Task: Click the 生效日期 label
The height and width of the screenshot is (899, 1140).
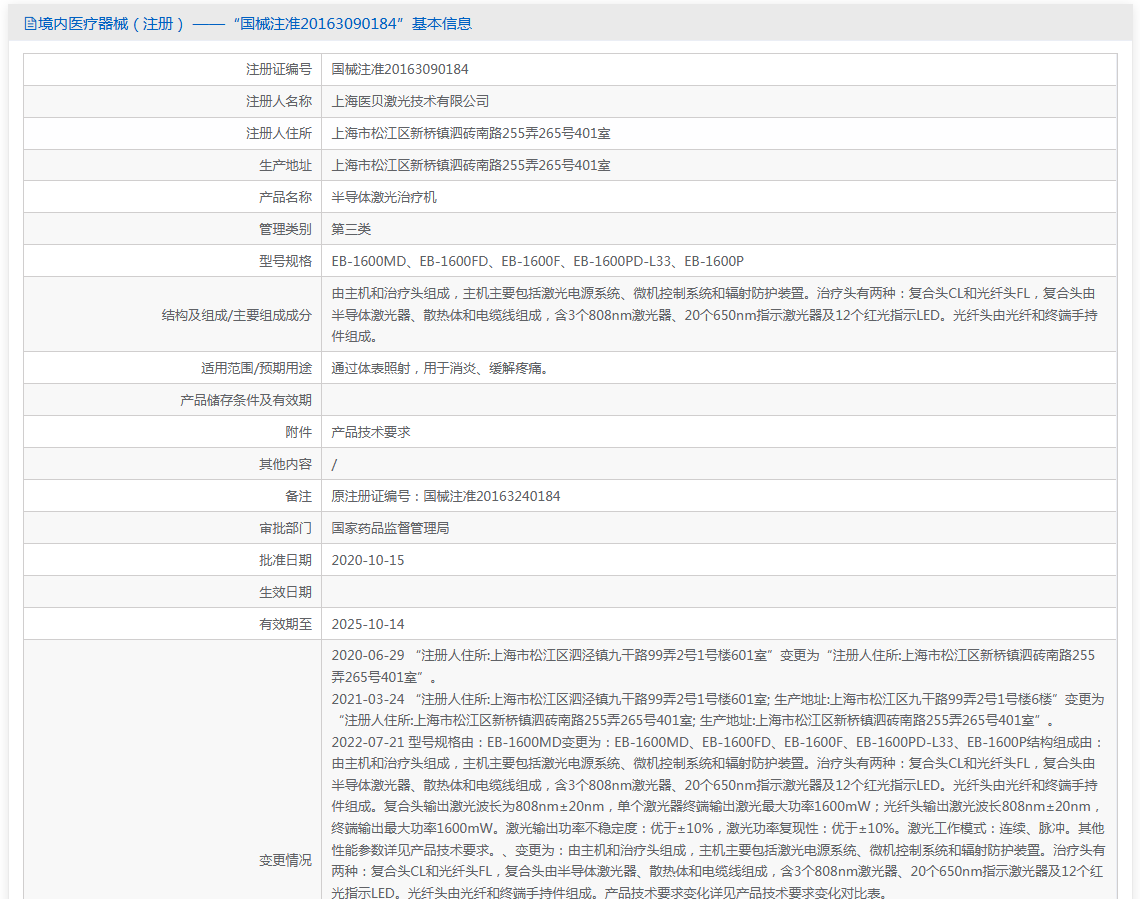Action: (x=285, y=592)
